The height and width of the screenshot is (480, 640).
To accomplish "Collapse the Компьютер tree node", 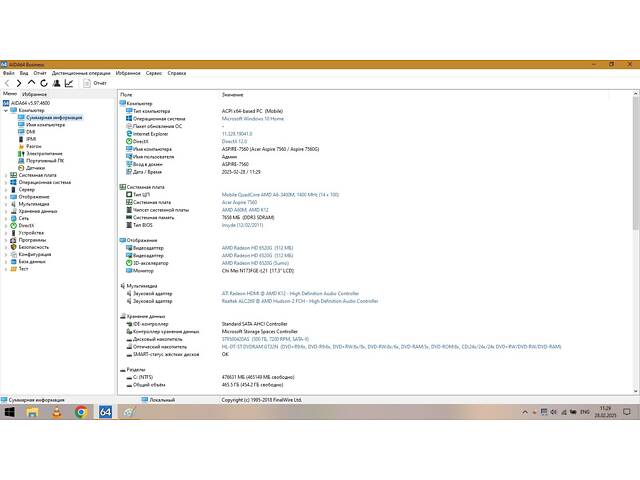I will [6, 111].
